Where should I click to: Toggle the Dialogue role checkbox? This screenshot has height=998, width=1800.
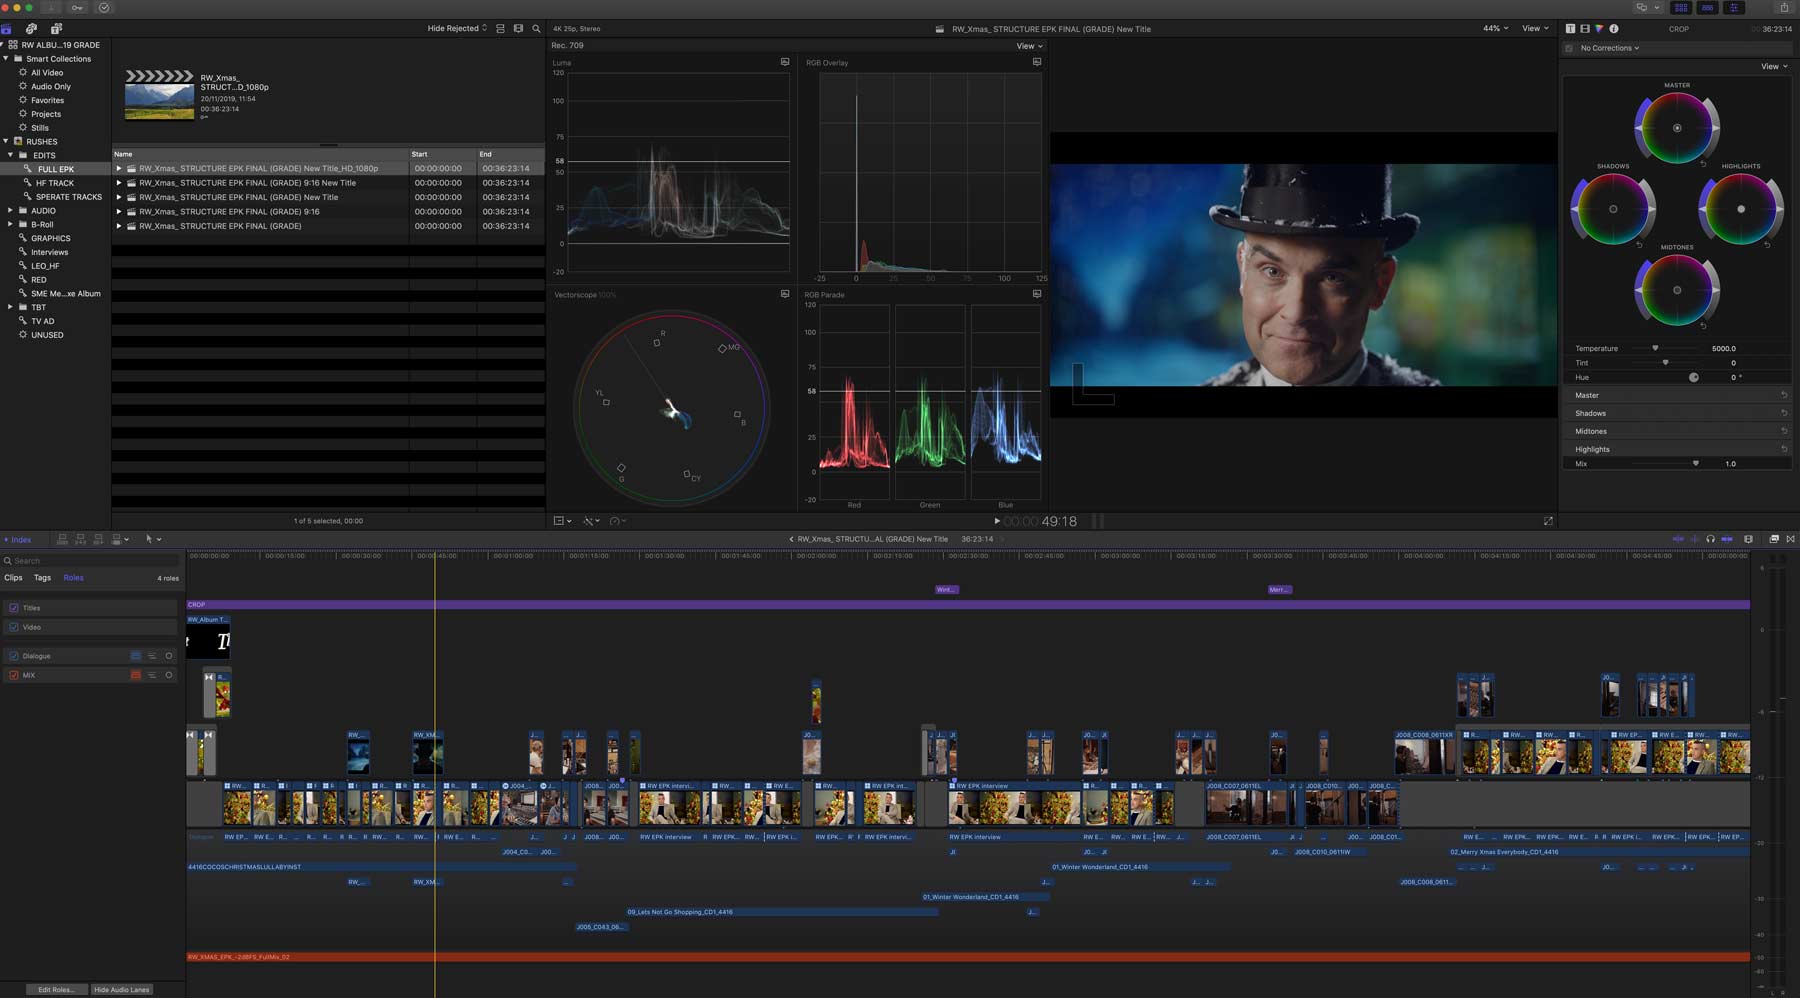click(14, 656)
